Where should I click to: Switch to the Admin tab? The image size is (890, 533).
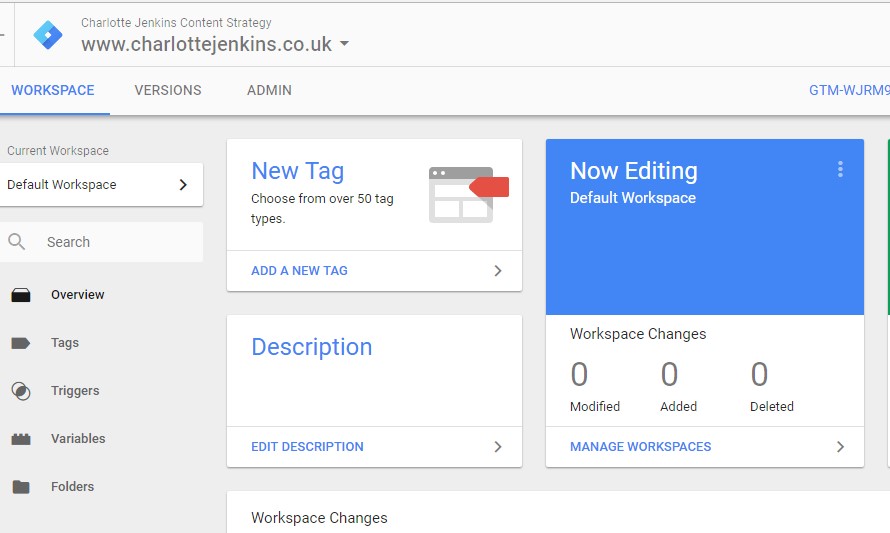(x=269, y=90)
